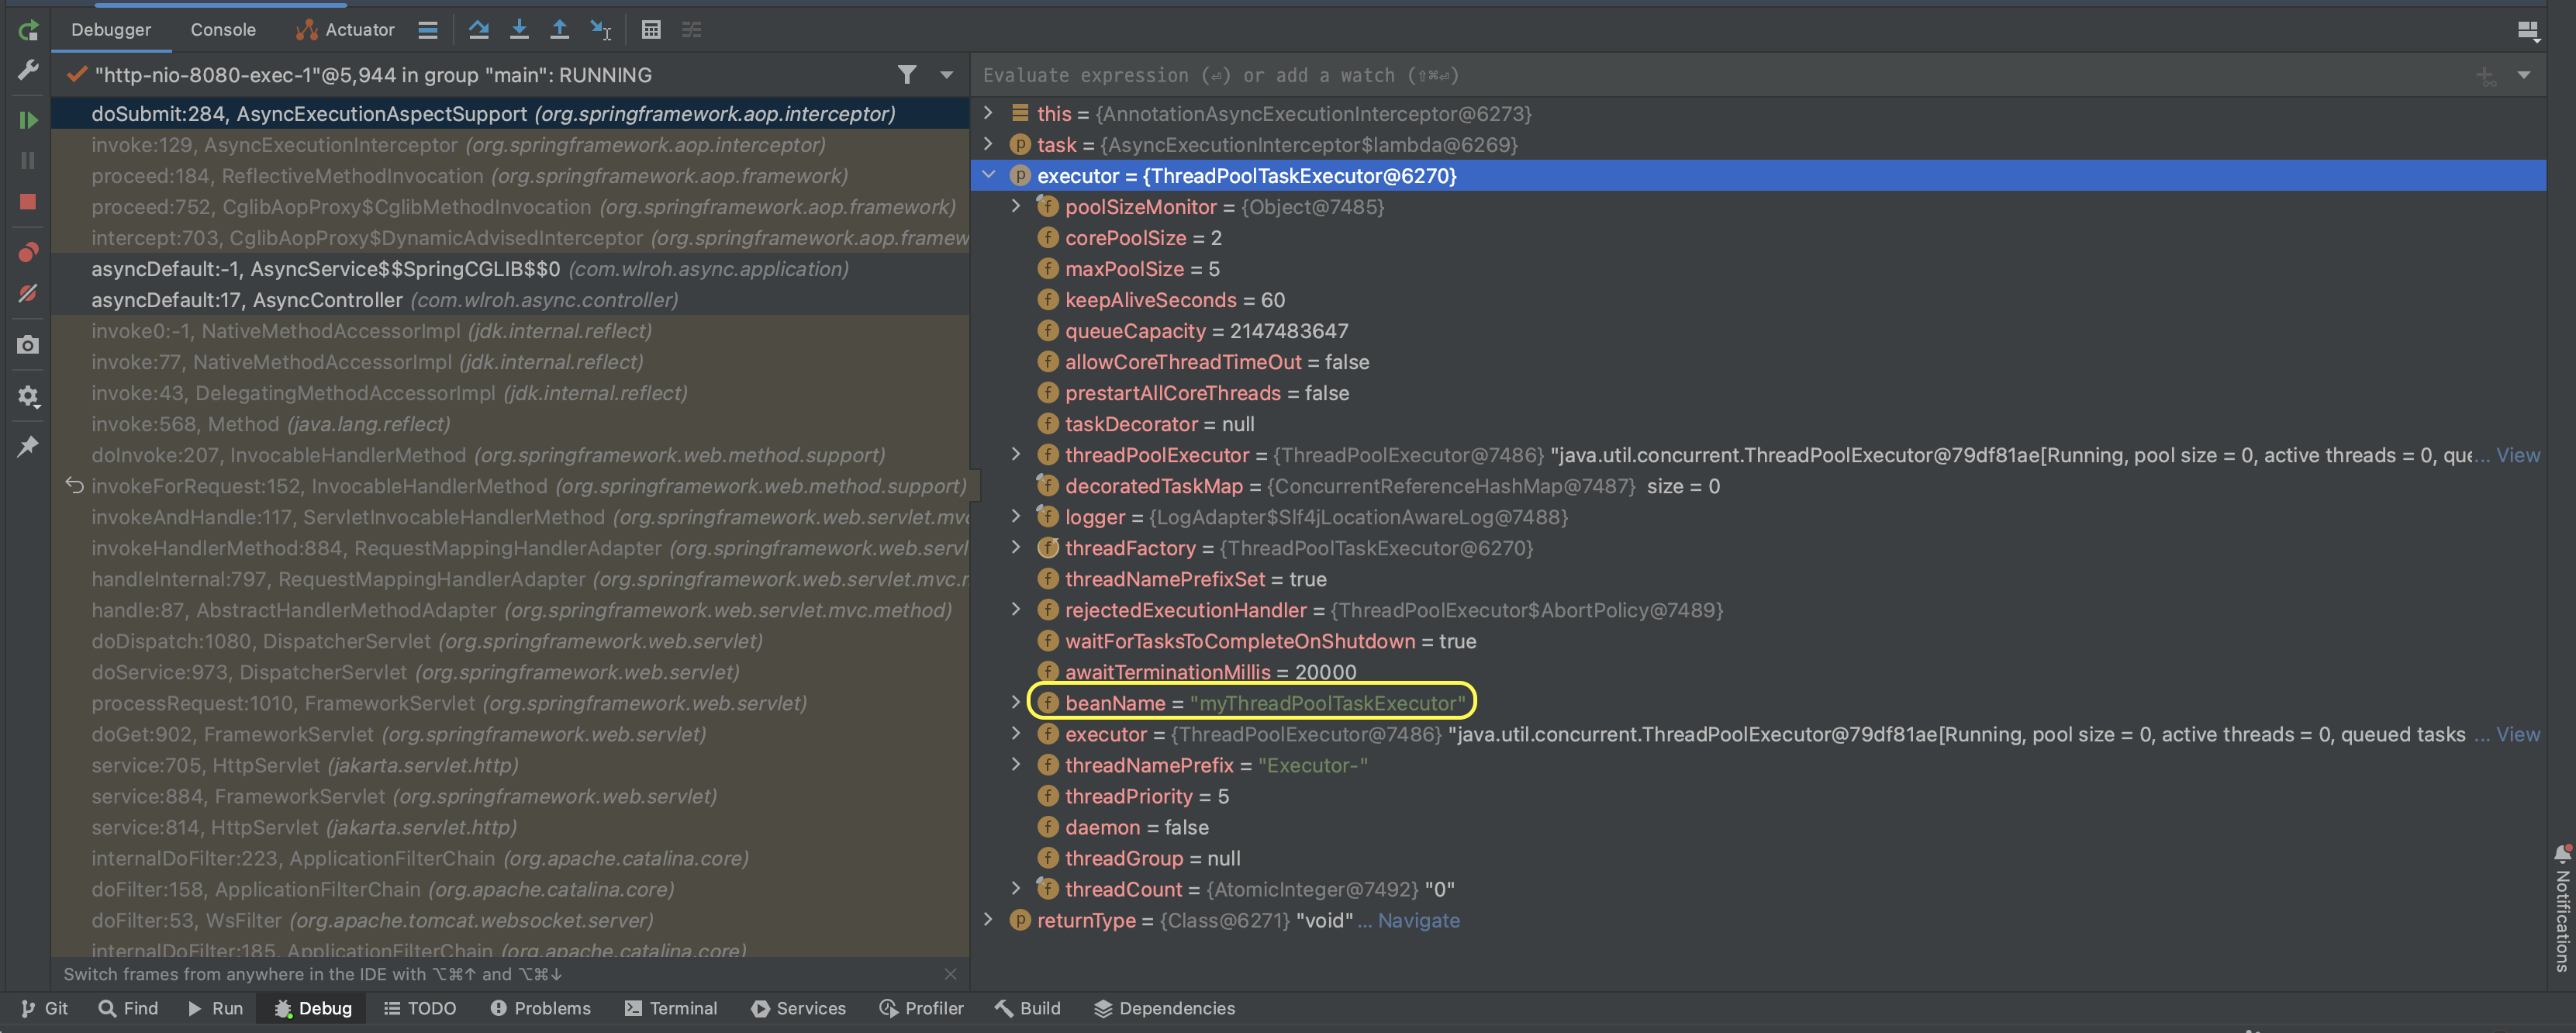Collapse the executor variable node
The width and height of the screenshot is (2576, 1033).
989,175
